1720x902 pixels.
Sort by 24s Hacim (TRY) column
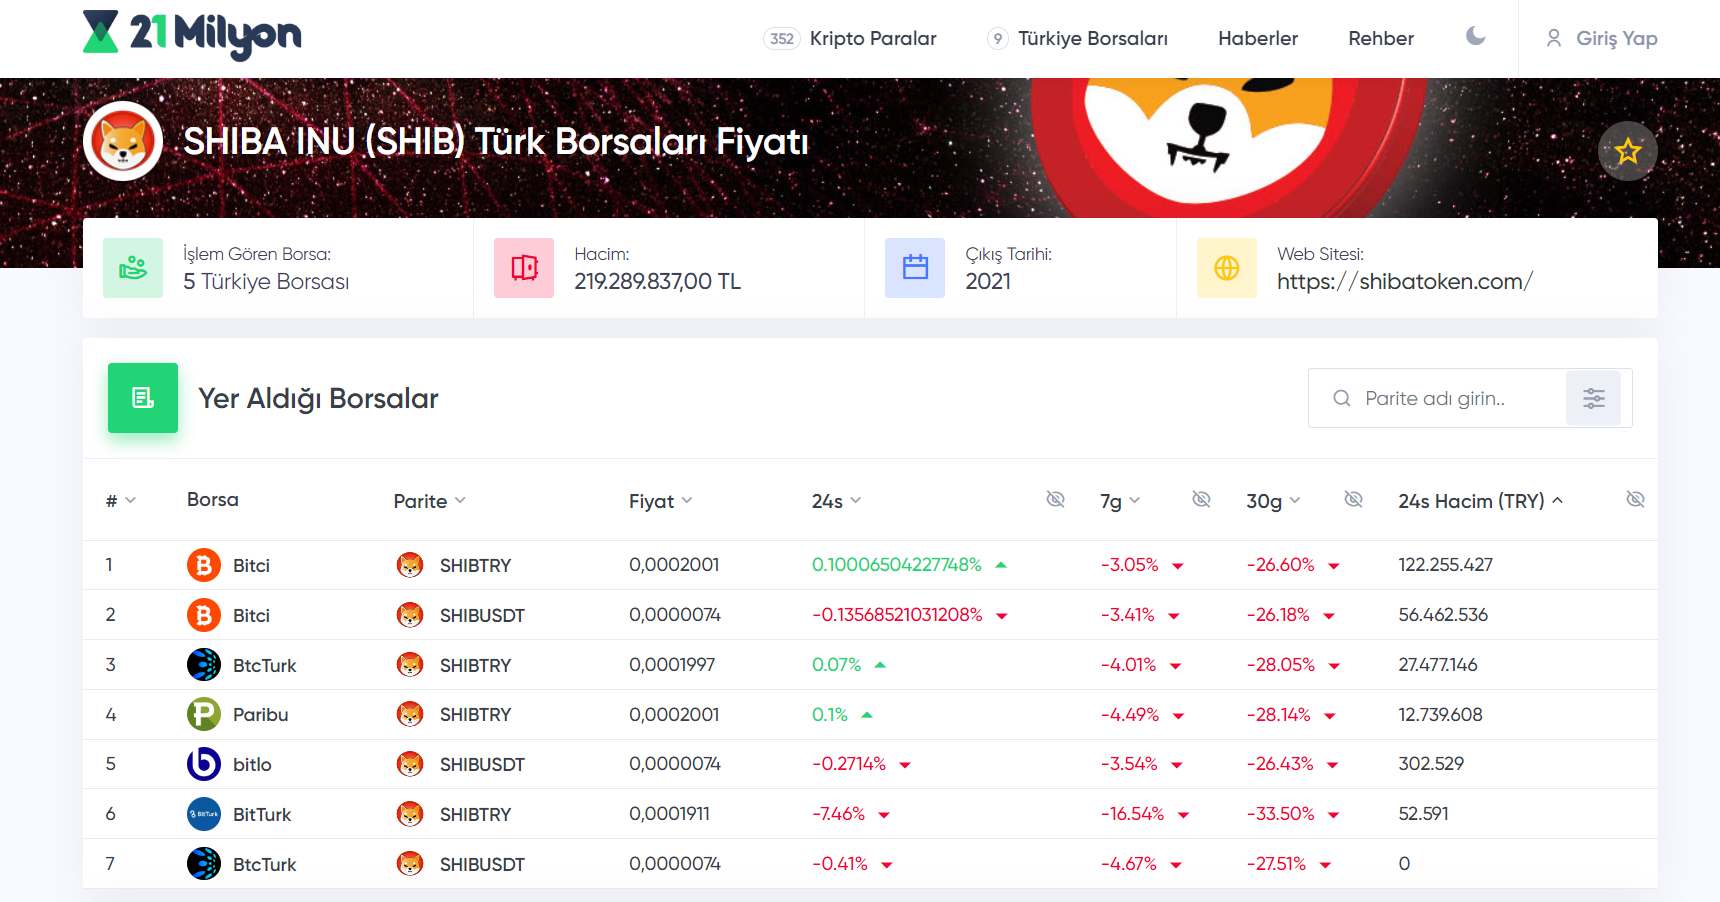[x=1481, y=501]
